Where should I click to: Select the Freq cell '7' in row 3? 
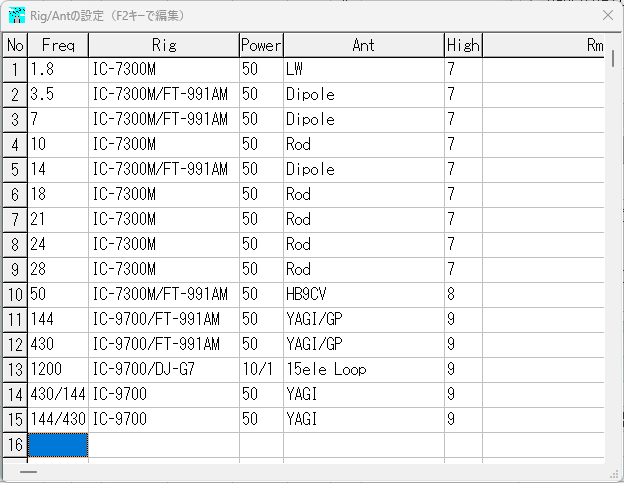coord(58,120)
